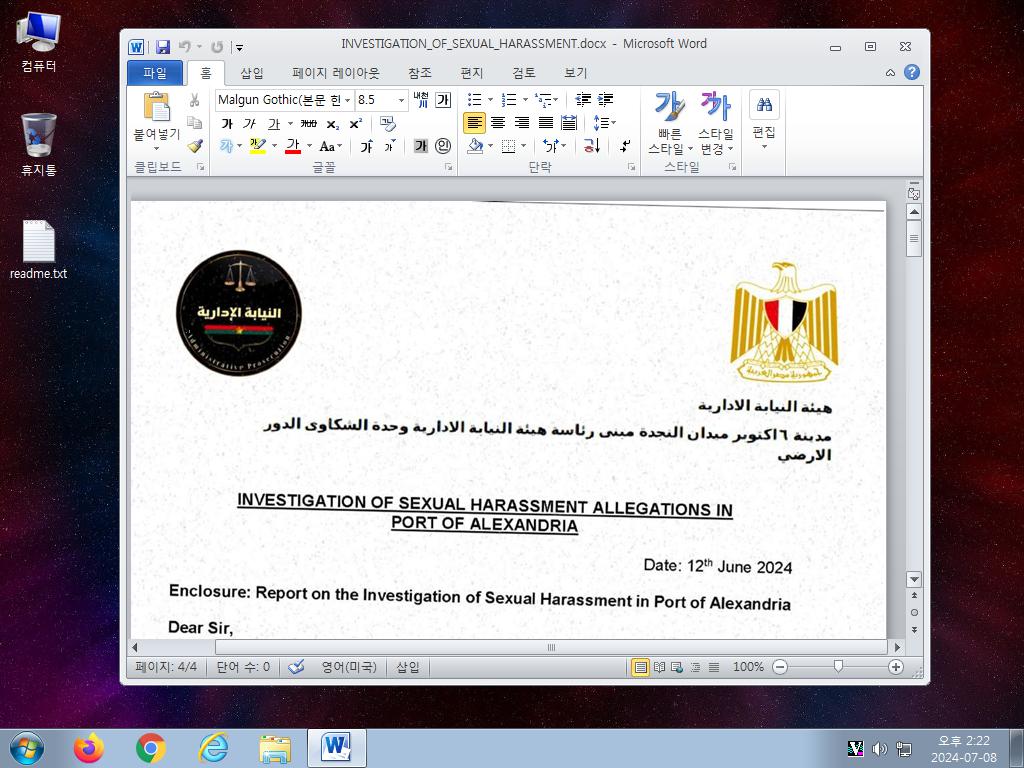The image size is (1024, 768).
Task: Open the Change Case Aa dropdown
Action: pyautogui.click(x=330, y=146)
